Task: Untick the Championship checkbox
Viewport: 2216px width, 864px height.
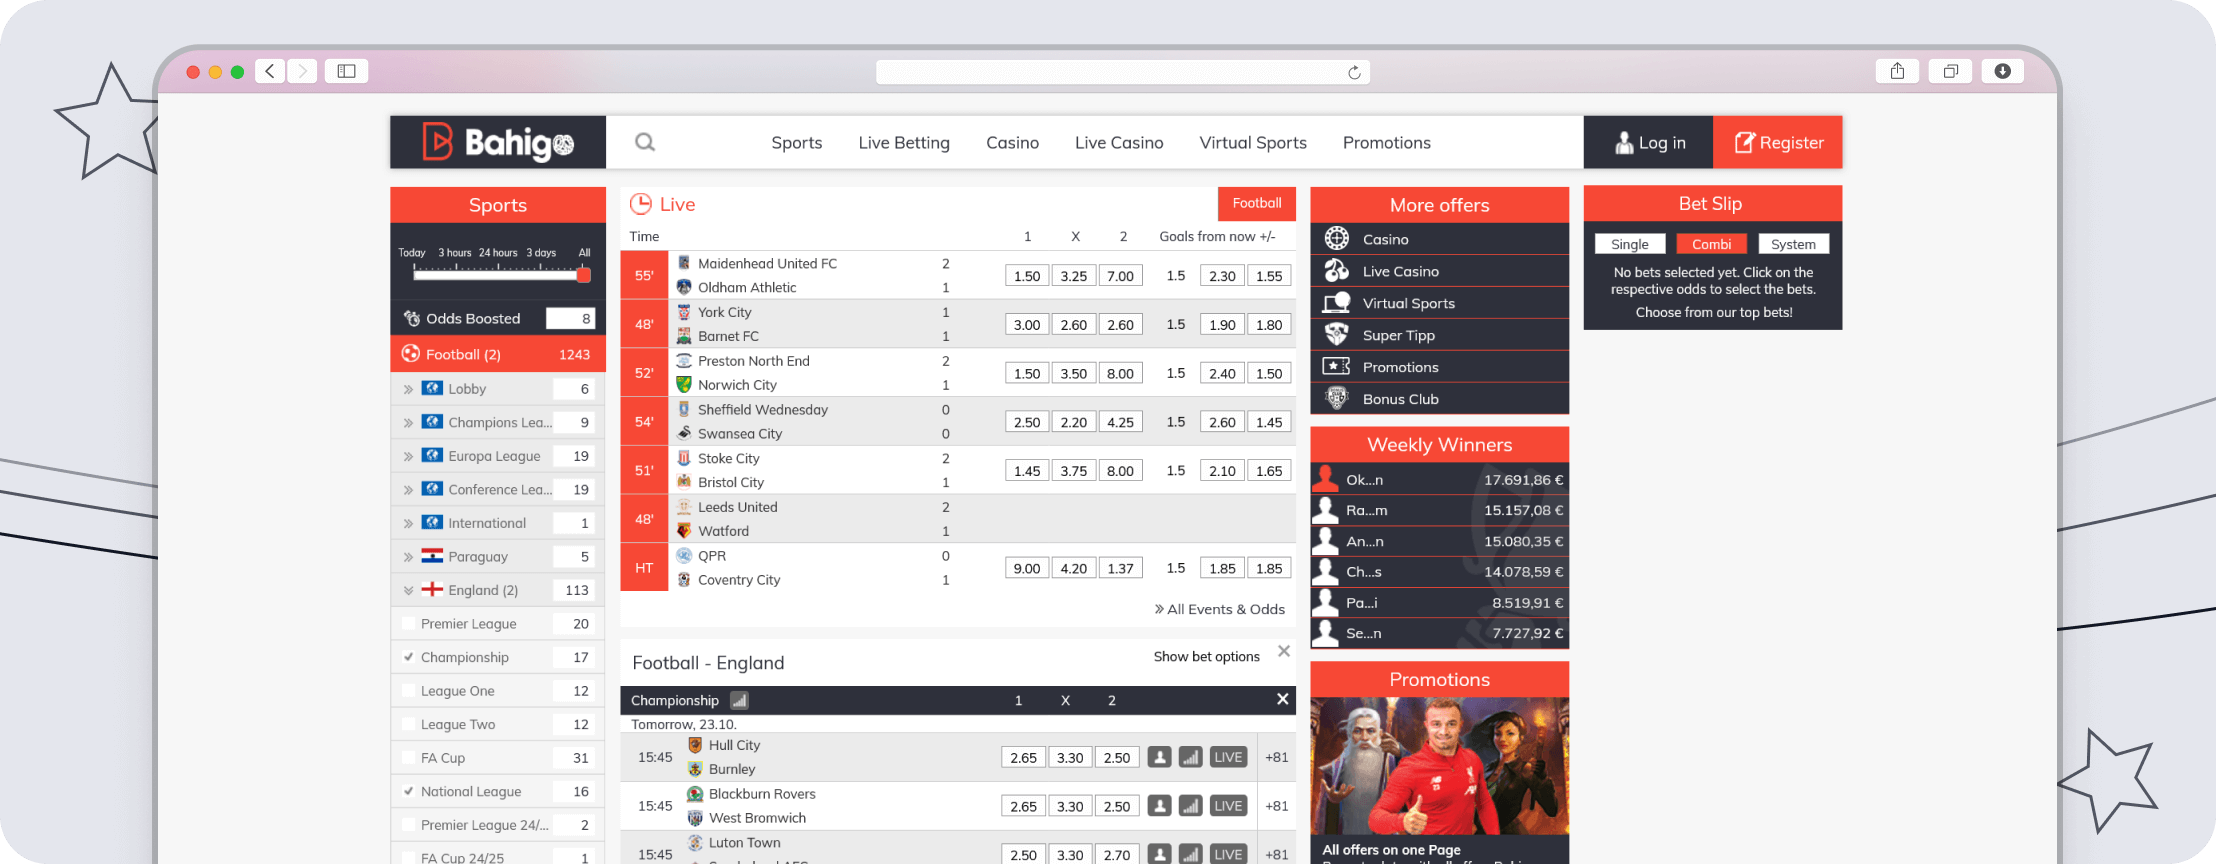Action: [408, 657]
